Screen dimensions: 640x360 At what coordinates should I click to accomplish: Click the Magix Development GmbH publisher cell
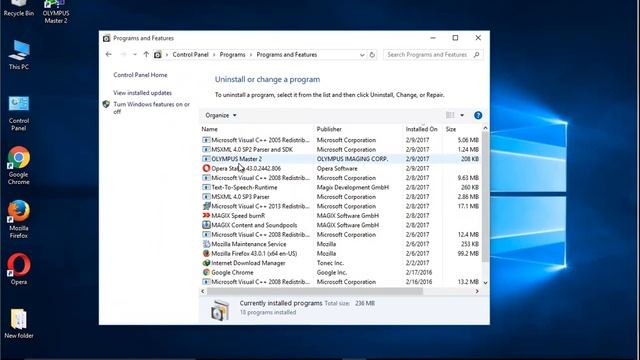point(353,187)
